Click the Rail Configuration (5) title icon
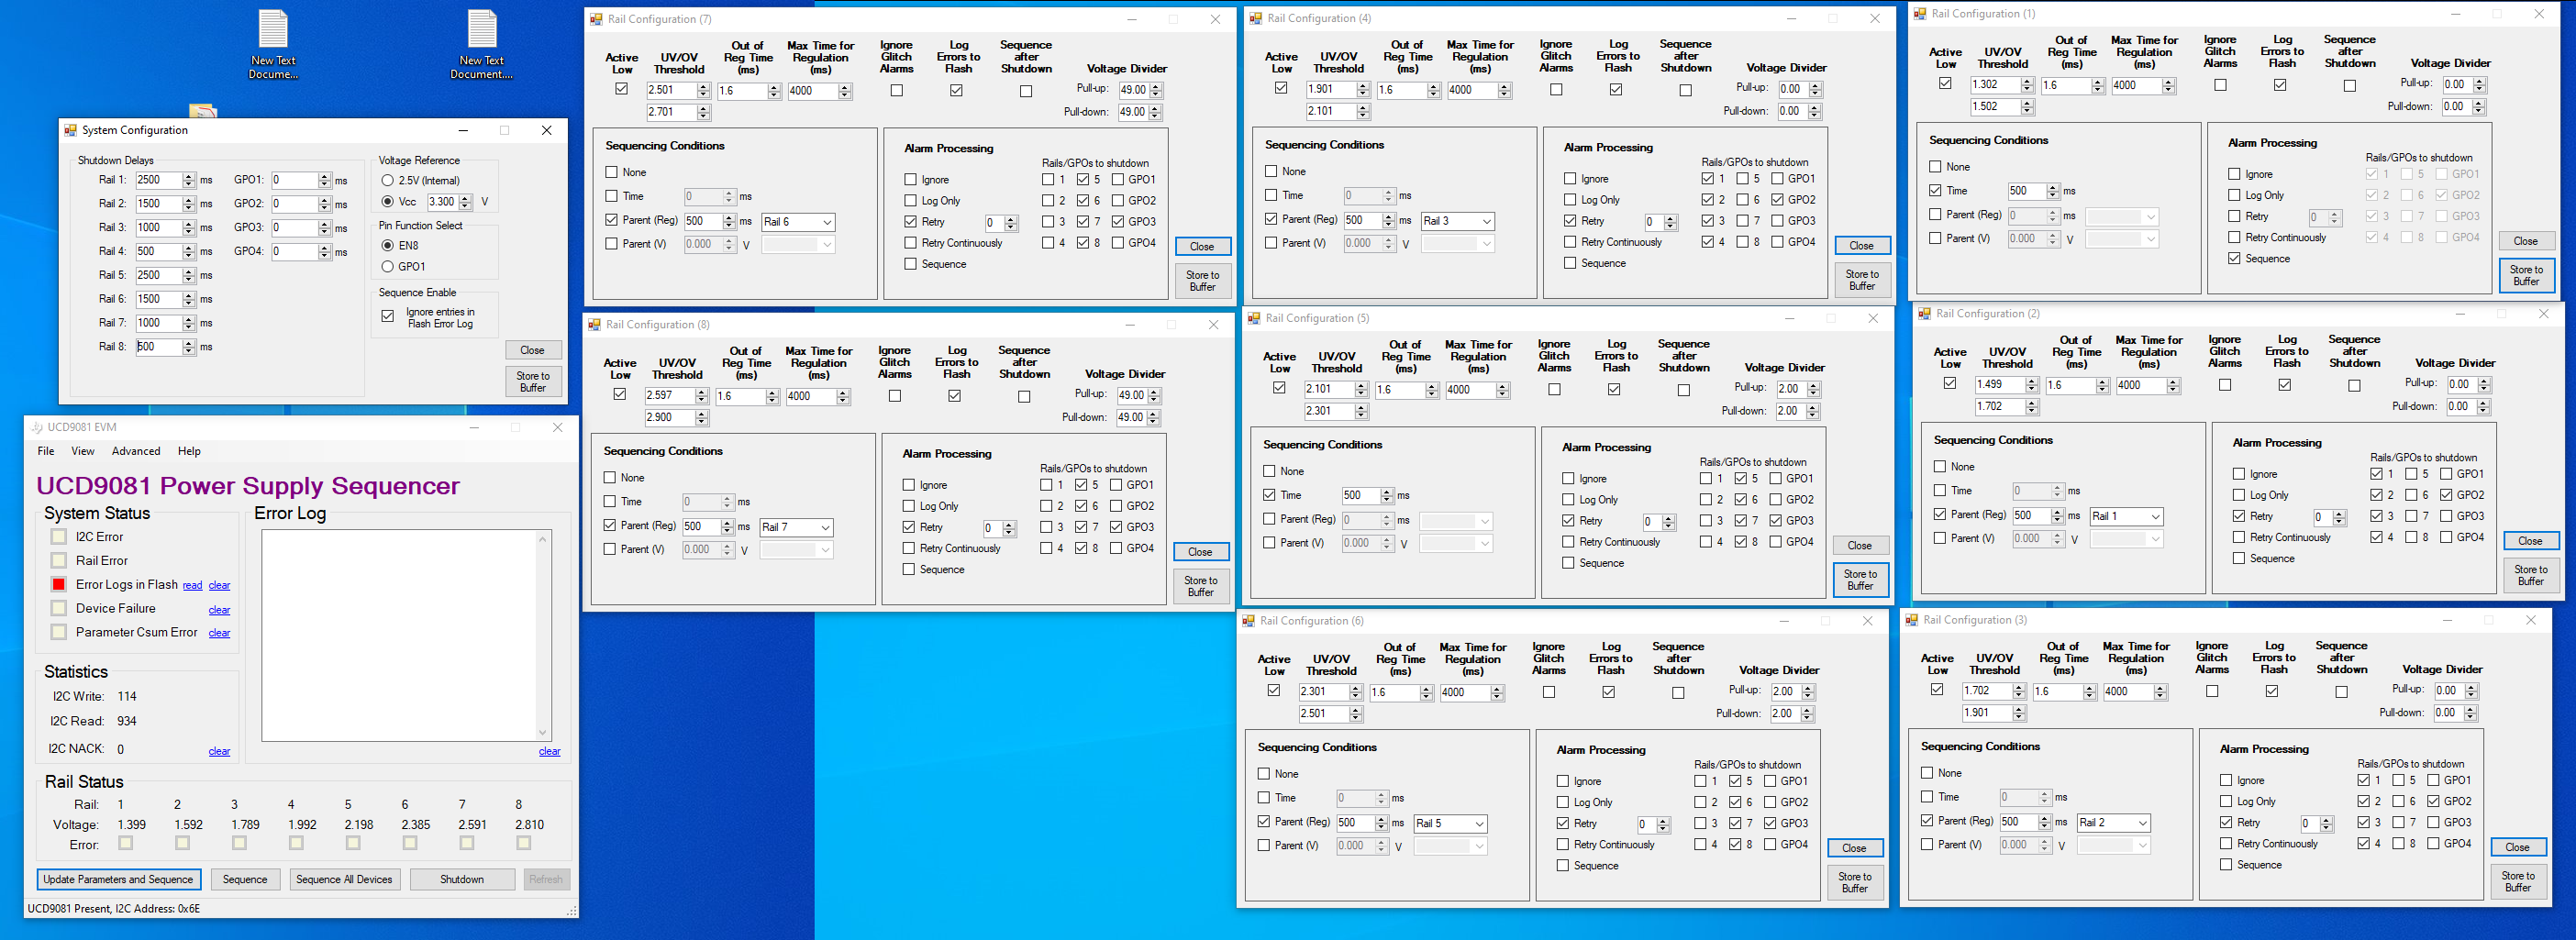This screenshot has width=2576, height=940. point(1254,318)
